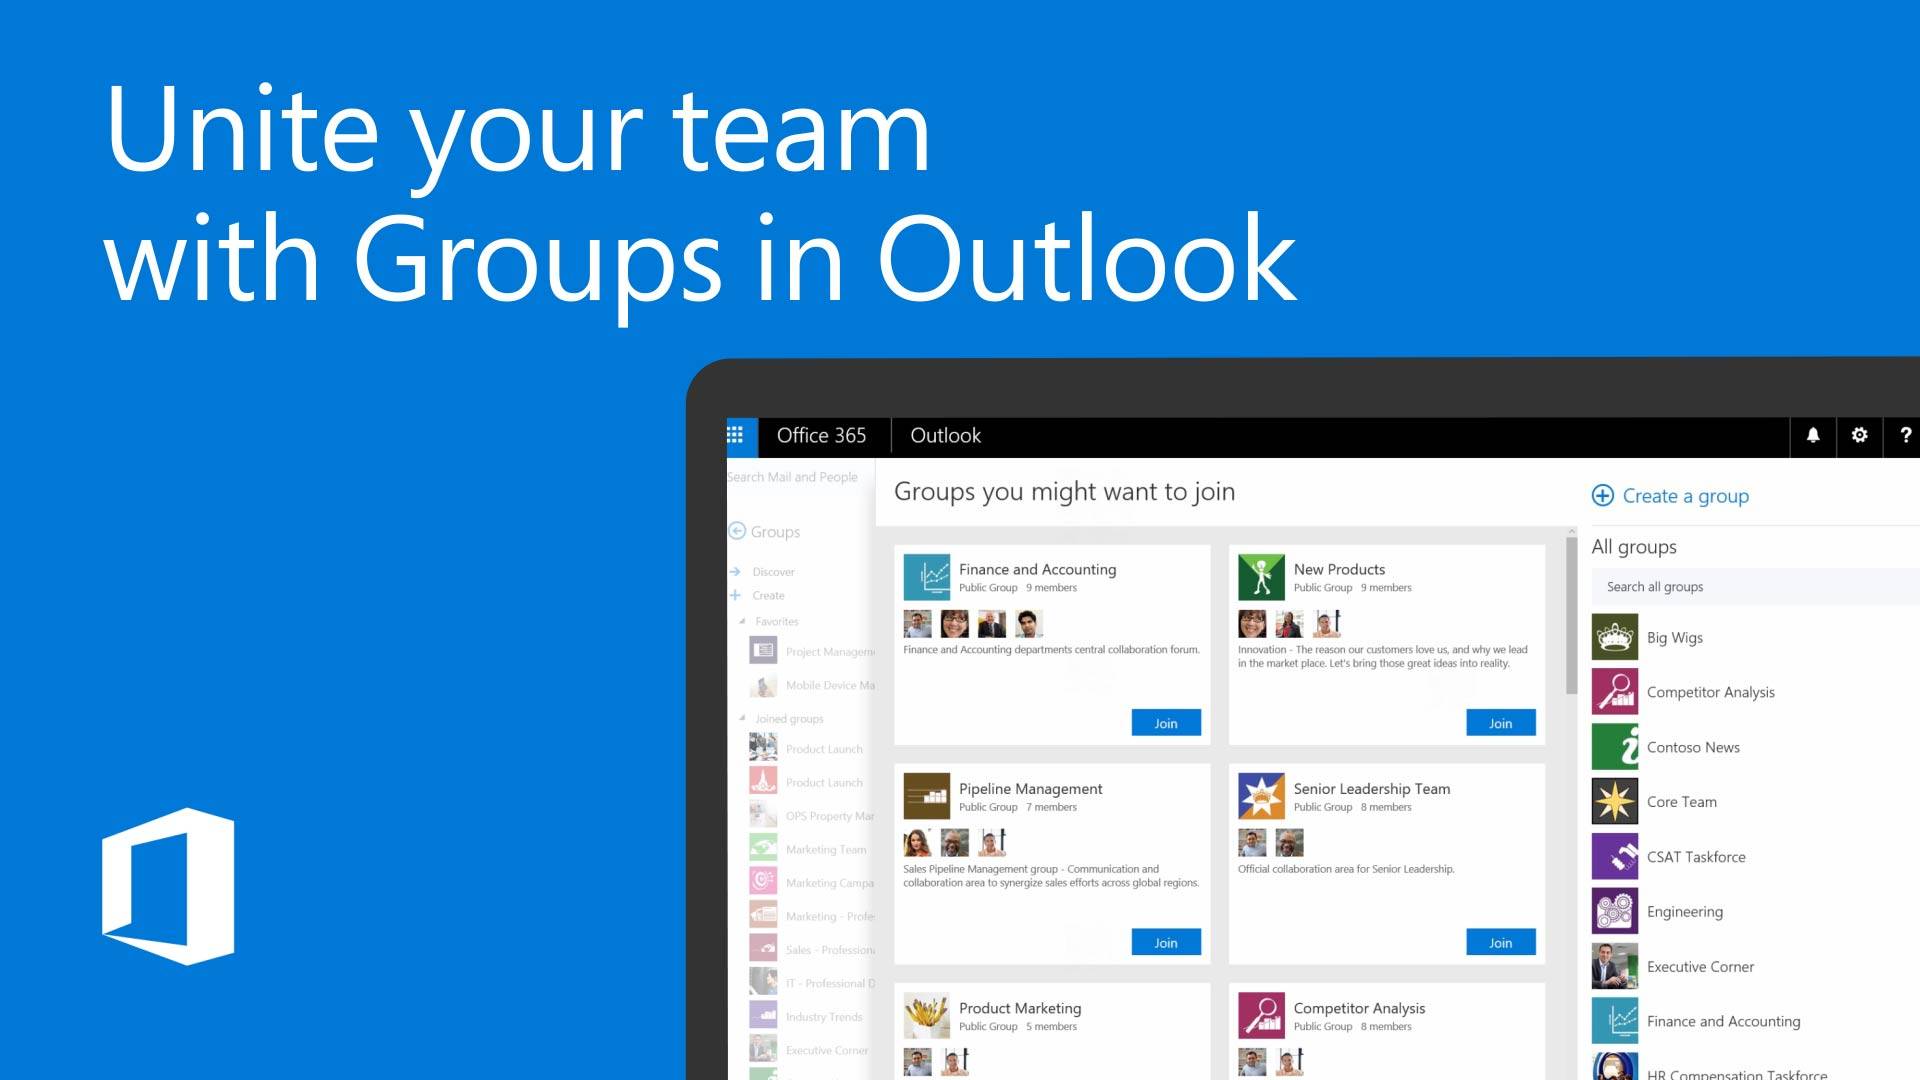Click the Discover option under Groups
1920x1080 pixels.
click(774, 572)
